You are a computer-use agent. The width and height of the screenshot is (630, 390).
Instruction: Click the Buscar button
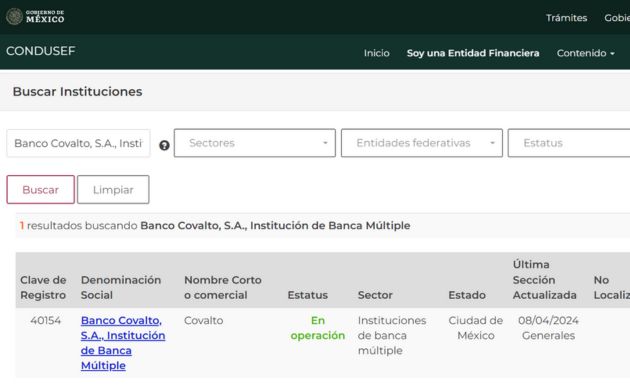pyautogui.click(x=41, y=190)
